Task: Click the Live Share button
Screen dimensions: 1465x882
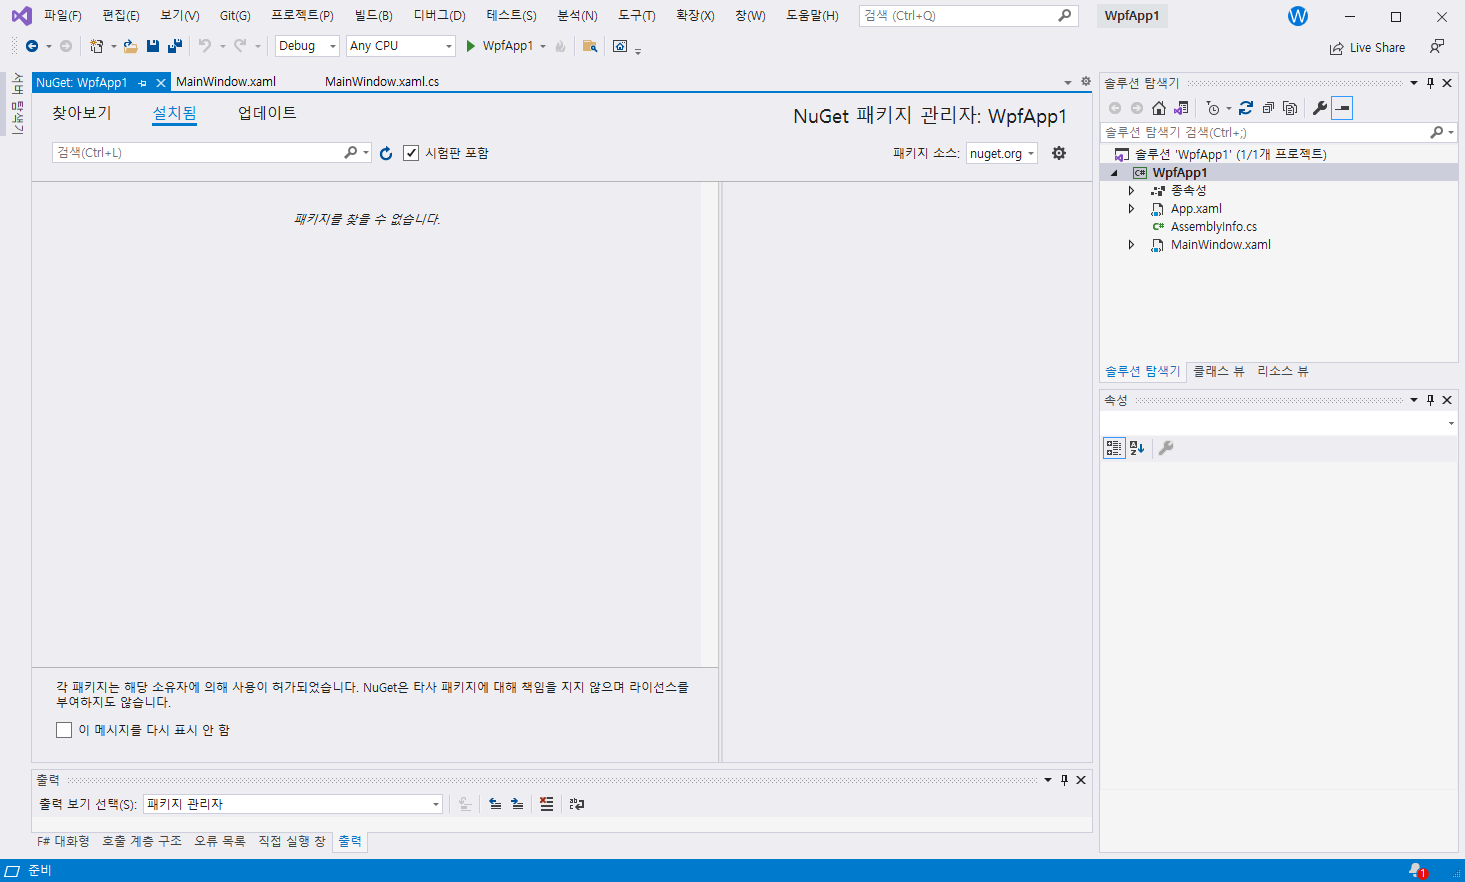Action: (x=1367, y=47)
